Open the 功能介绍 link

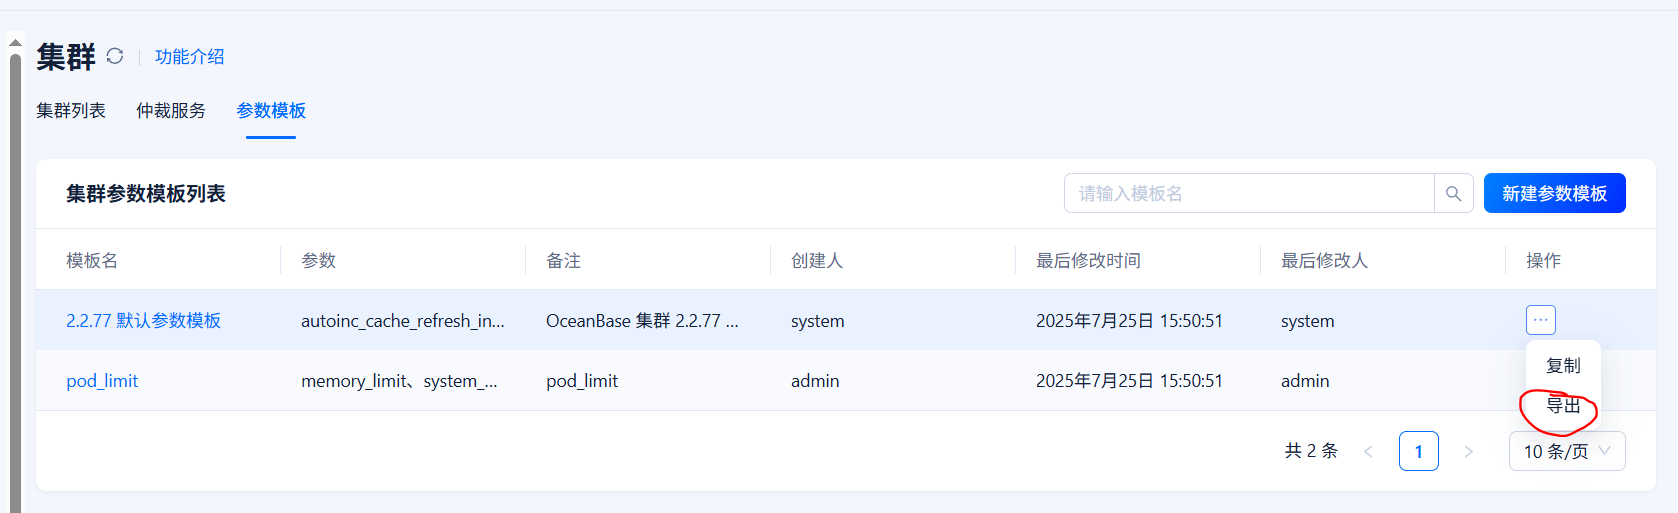(x=189, y=57)
